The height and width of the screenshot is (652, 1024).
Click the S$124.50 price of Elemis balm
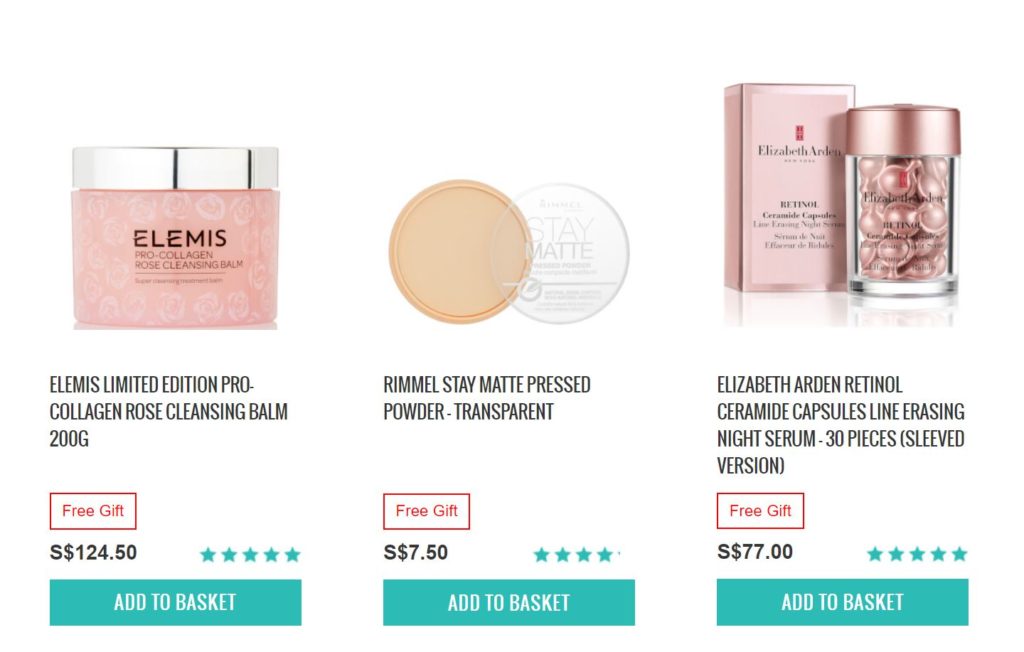(x=93, y=553)
